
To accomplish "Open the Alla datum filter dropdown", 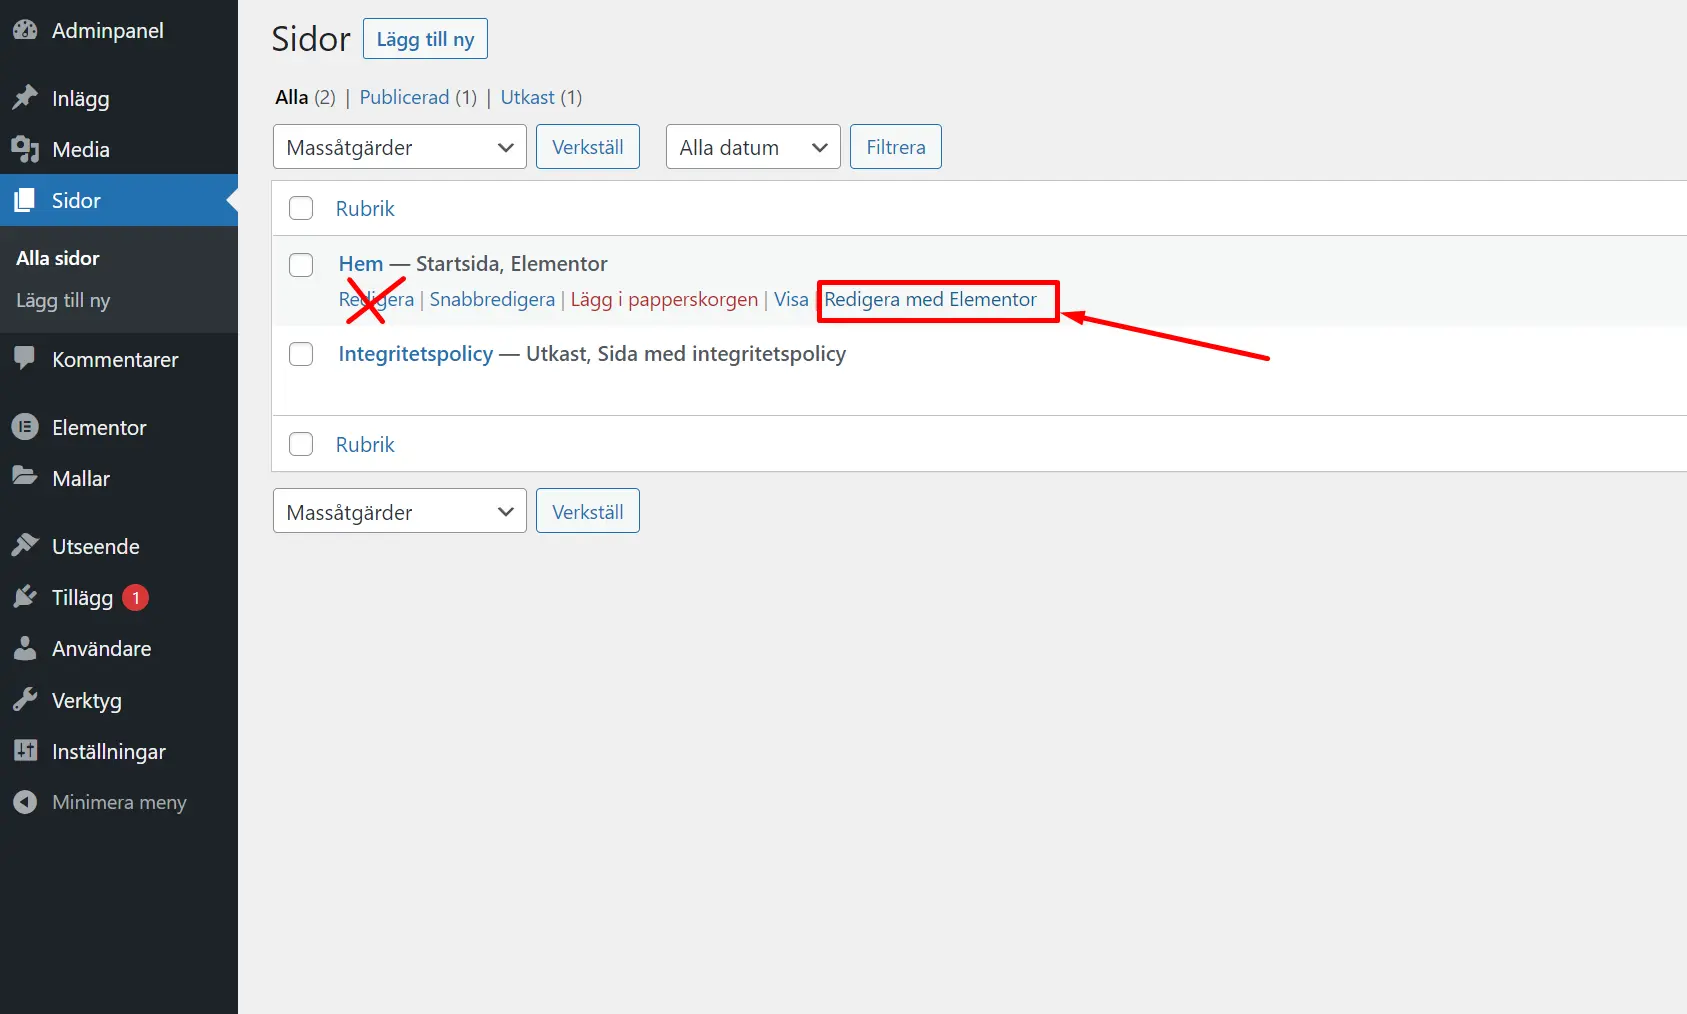I will click(753, 147).
